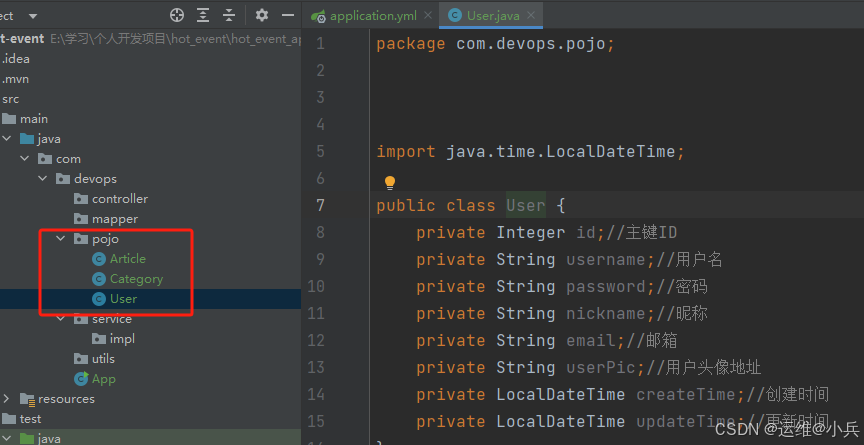
Task: Select the src folder
Action: pos(10,99)
